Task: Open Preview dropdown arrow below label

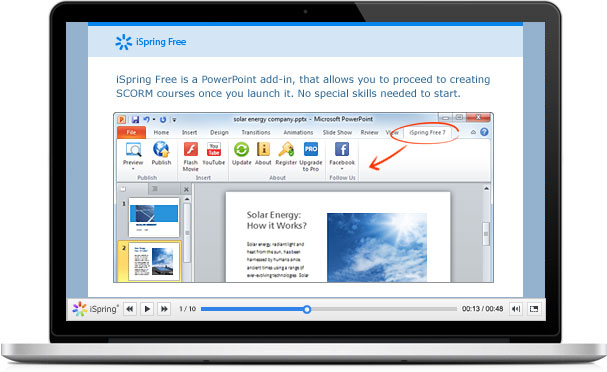Action: click(133, 169)
